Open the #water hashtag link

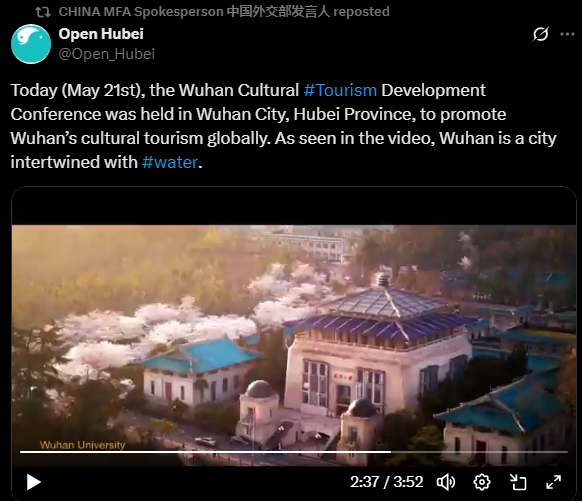pos(170,162)
